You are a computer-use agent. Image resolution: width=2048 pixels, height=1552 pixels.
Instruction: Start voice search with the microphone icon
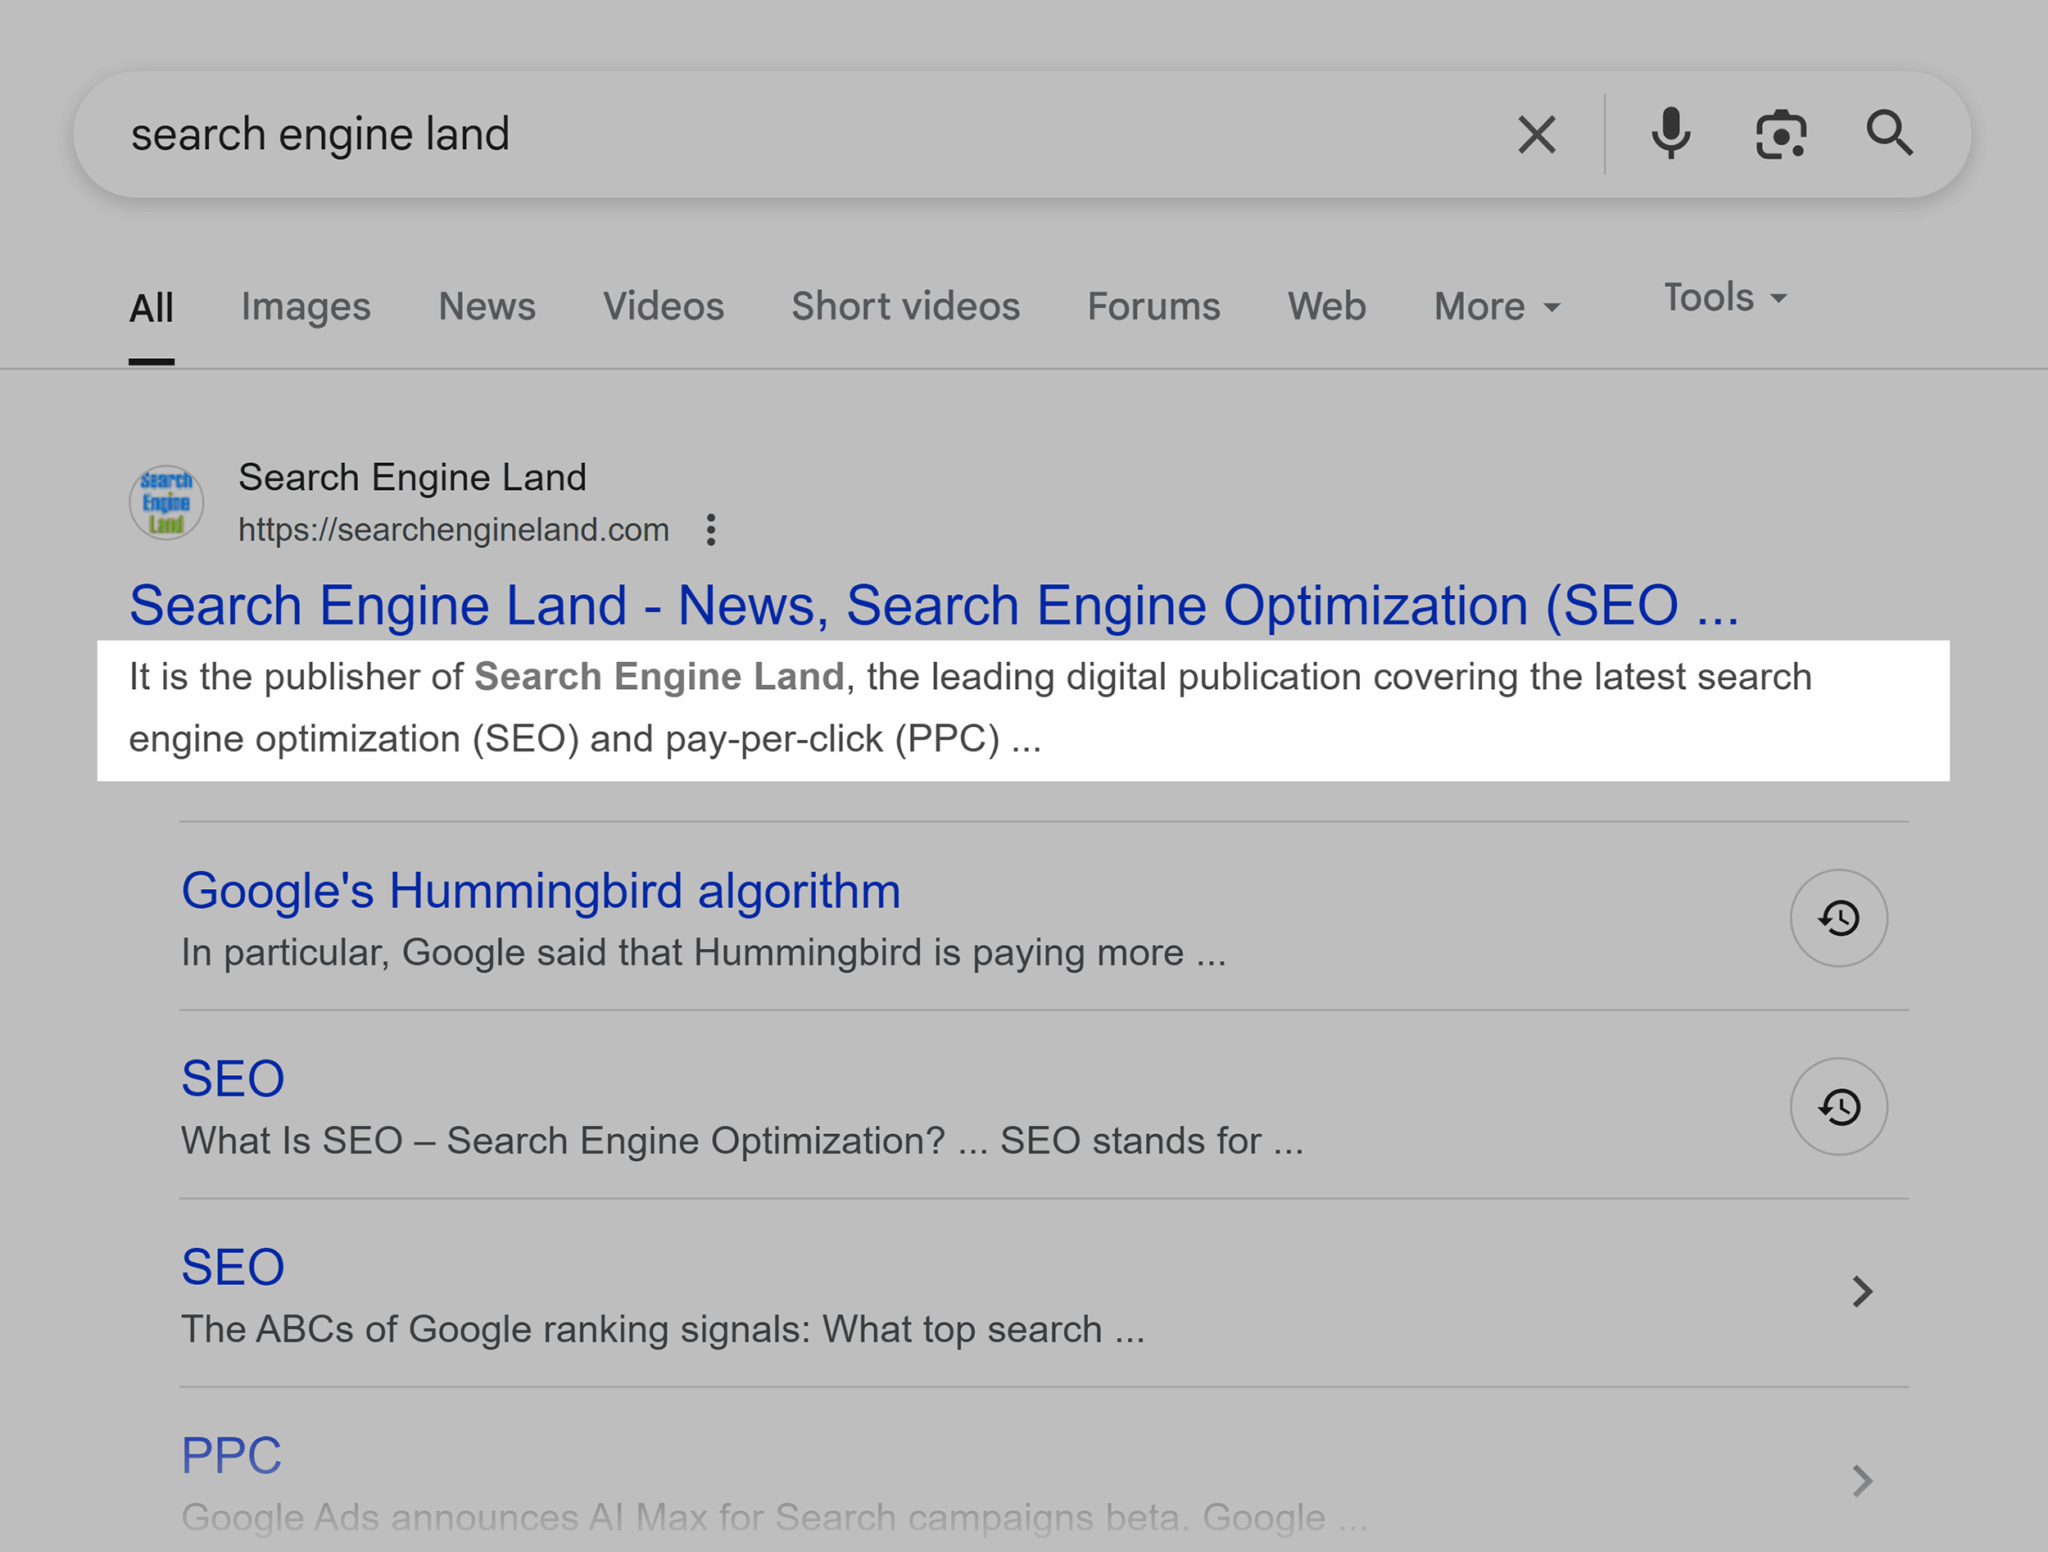point(1670,134)
